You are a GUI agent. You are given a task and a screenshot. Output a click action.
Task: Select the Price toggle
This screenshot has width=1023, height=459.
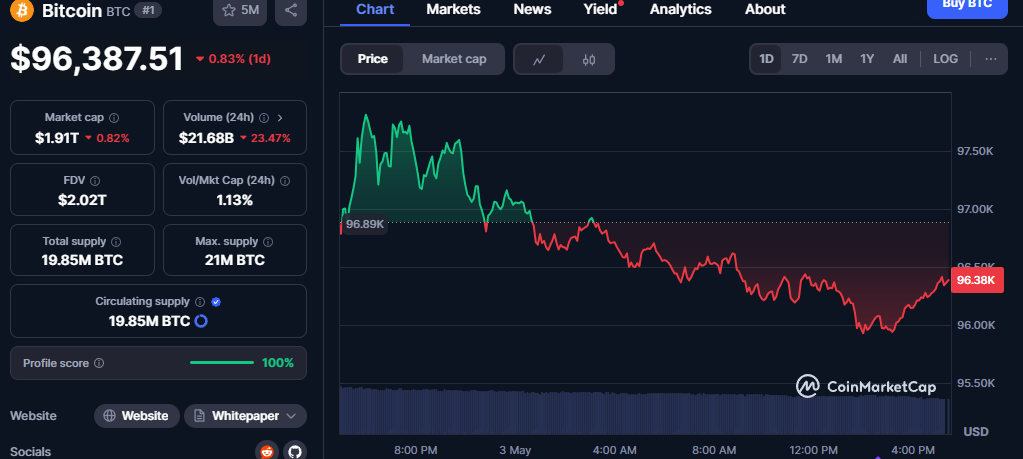(373, 59)
